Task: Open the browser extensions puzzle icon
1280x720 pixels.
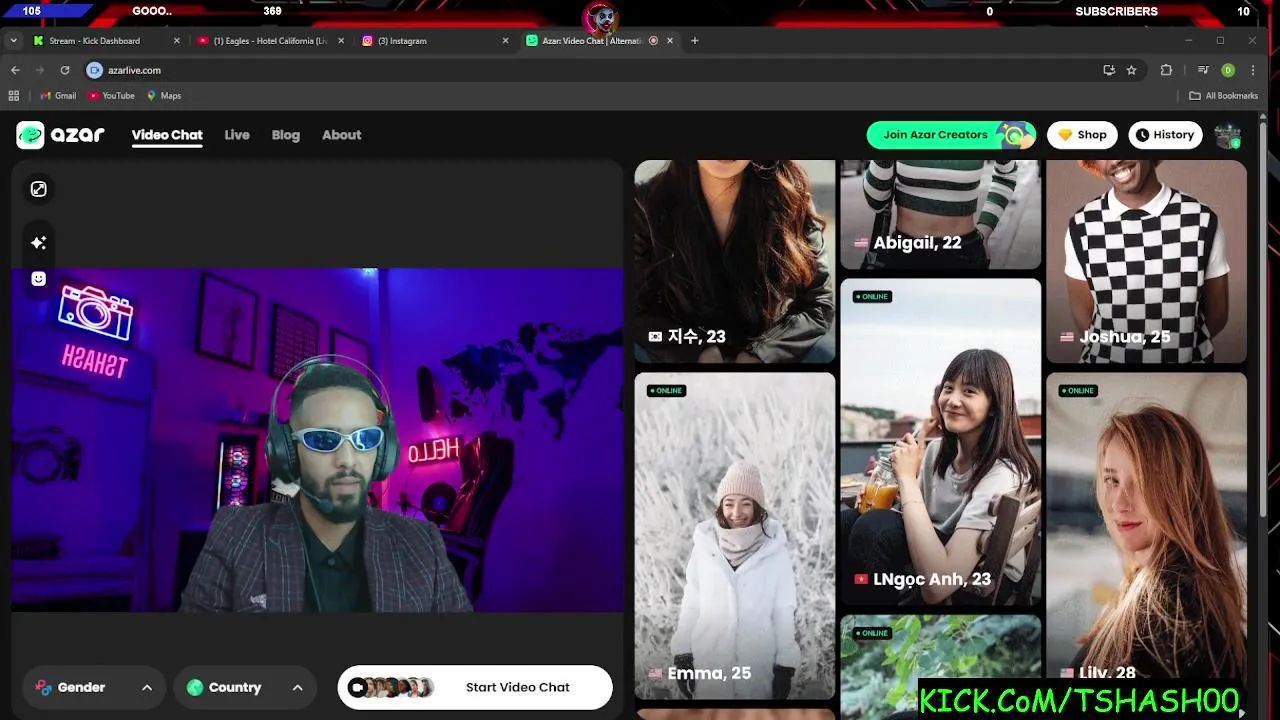Action: [x=1166, y=70]
